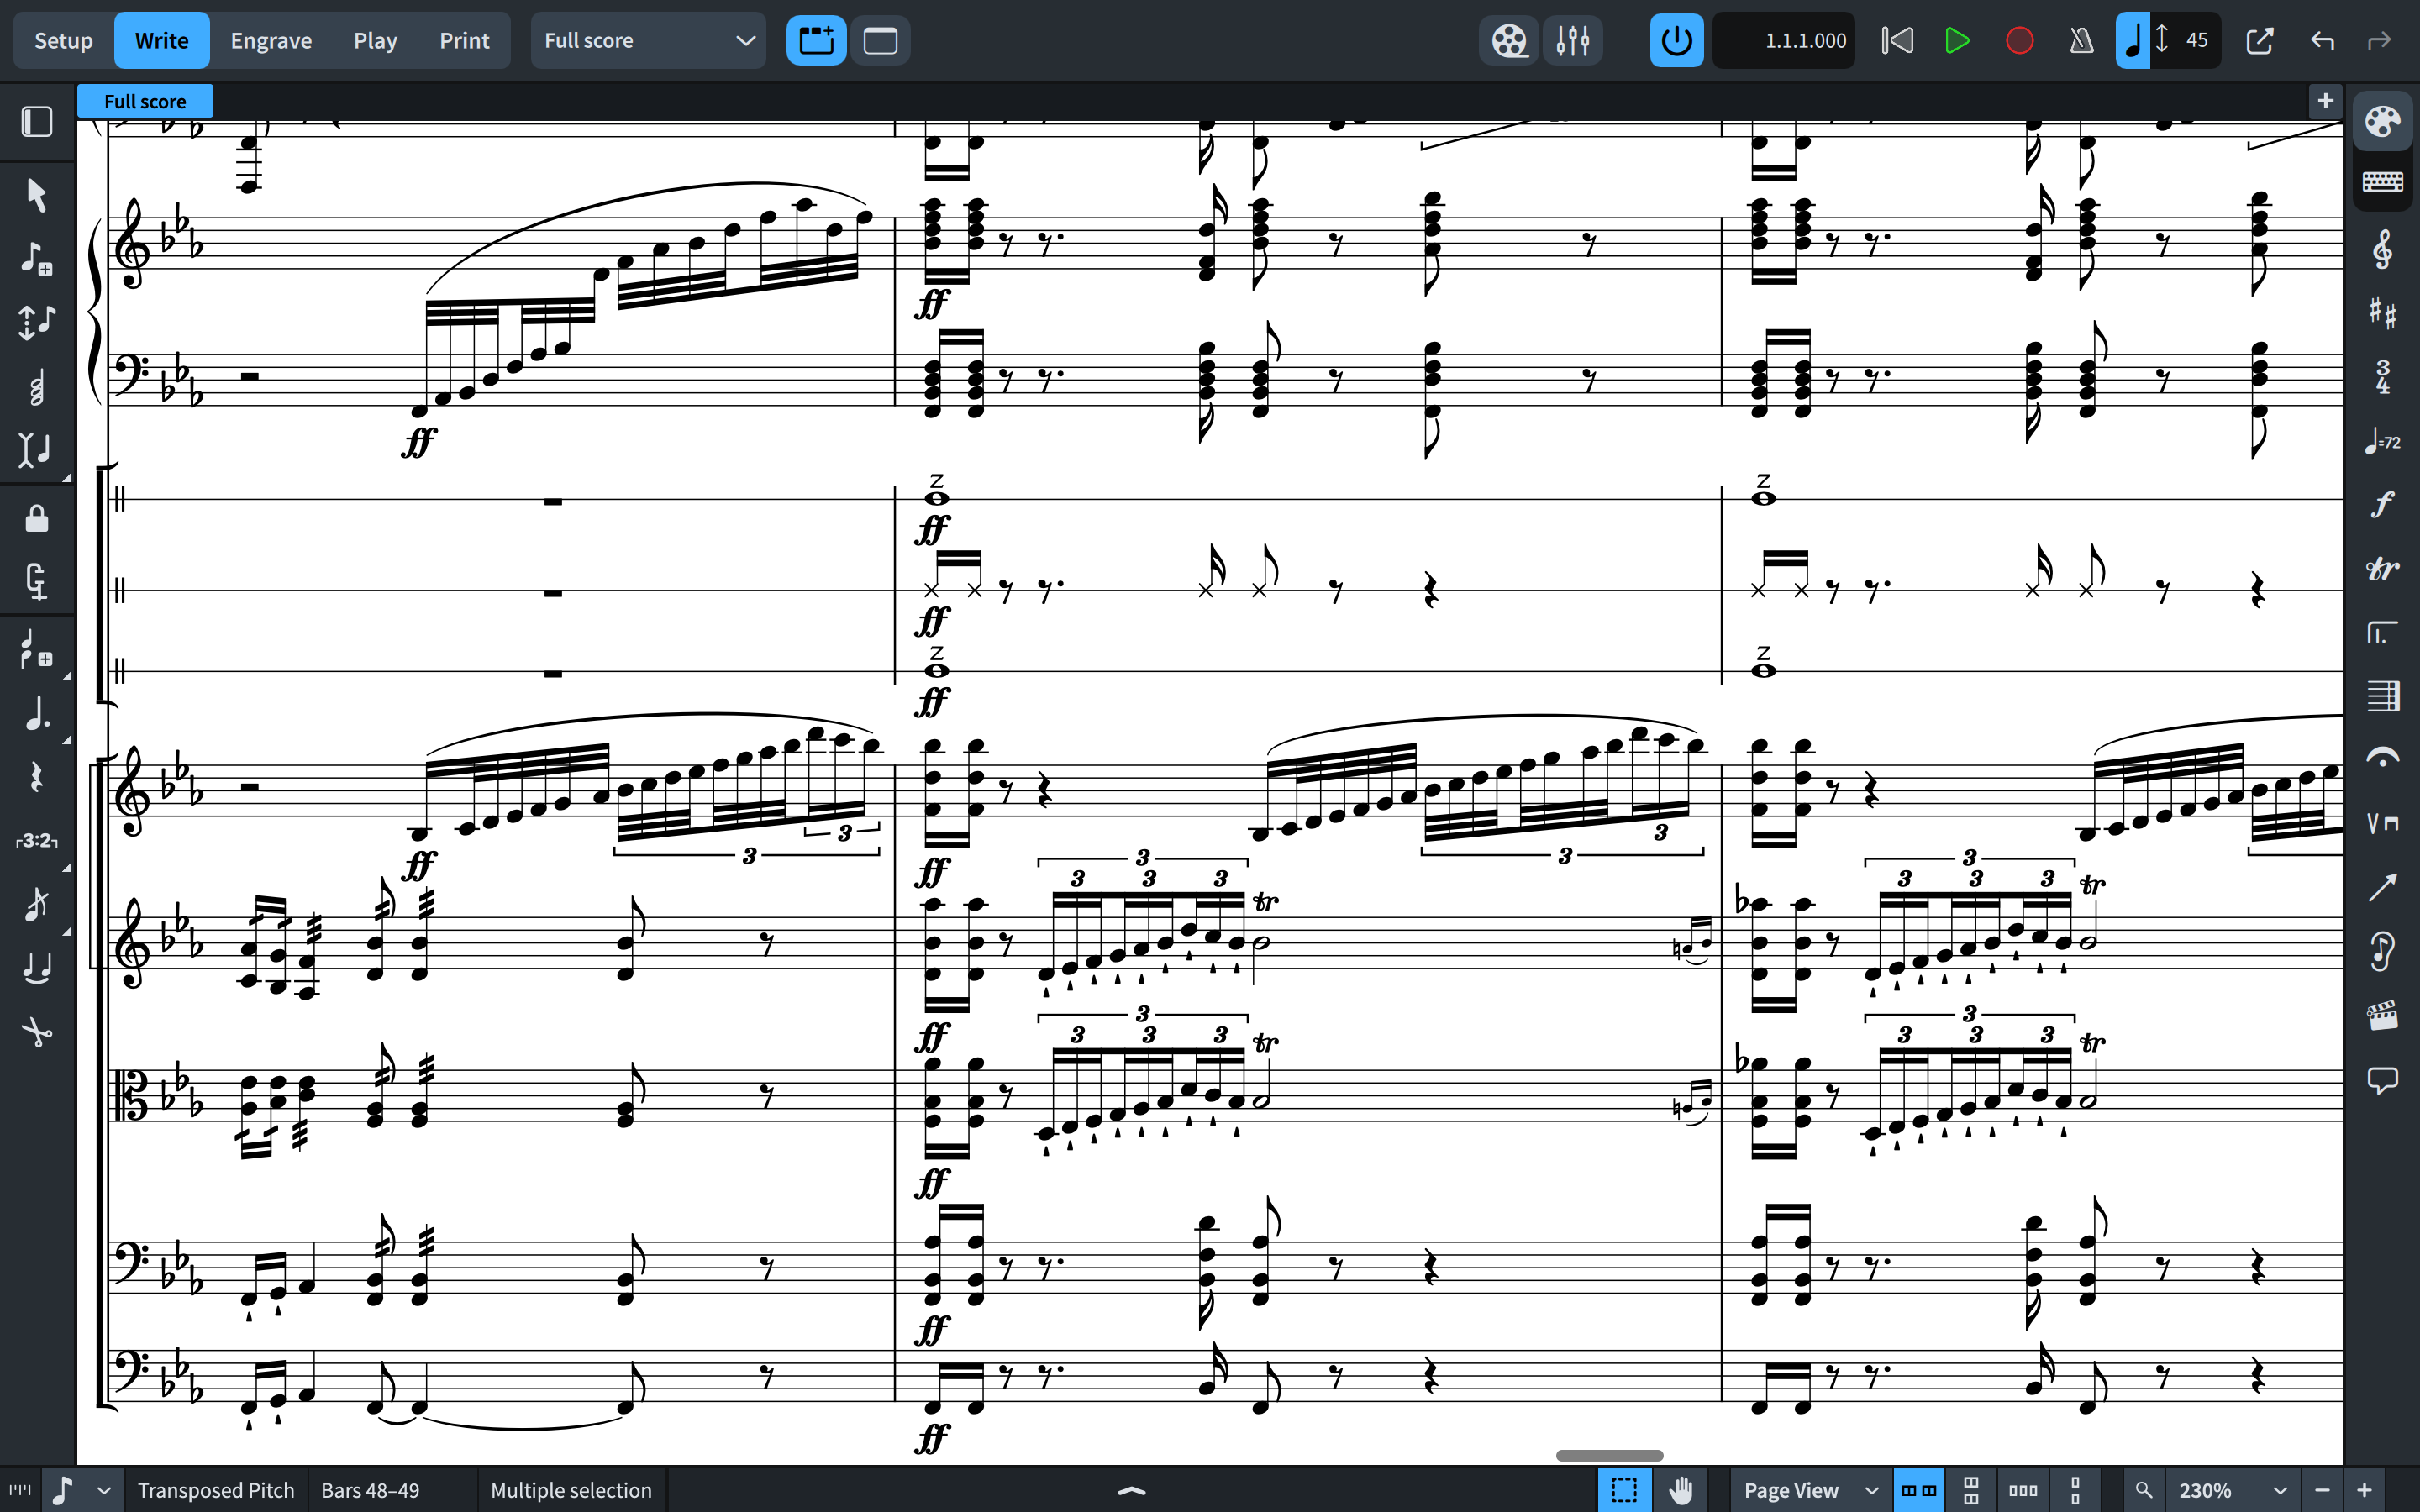Toggle the quarter note tempo mode button
2420x1512 pixels.
(2132, 41)
